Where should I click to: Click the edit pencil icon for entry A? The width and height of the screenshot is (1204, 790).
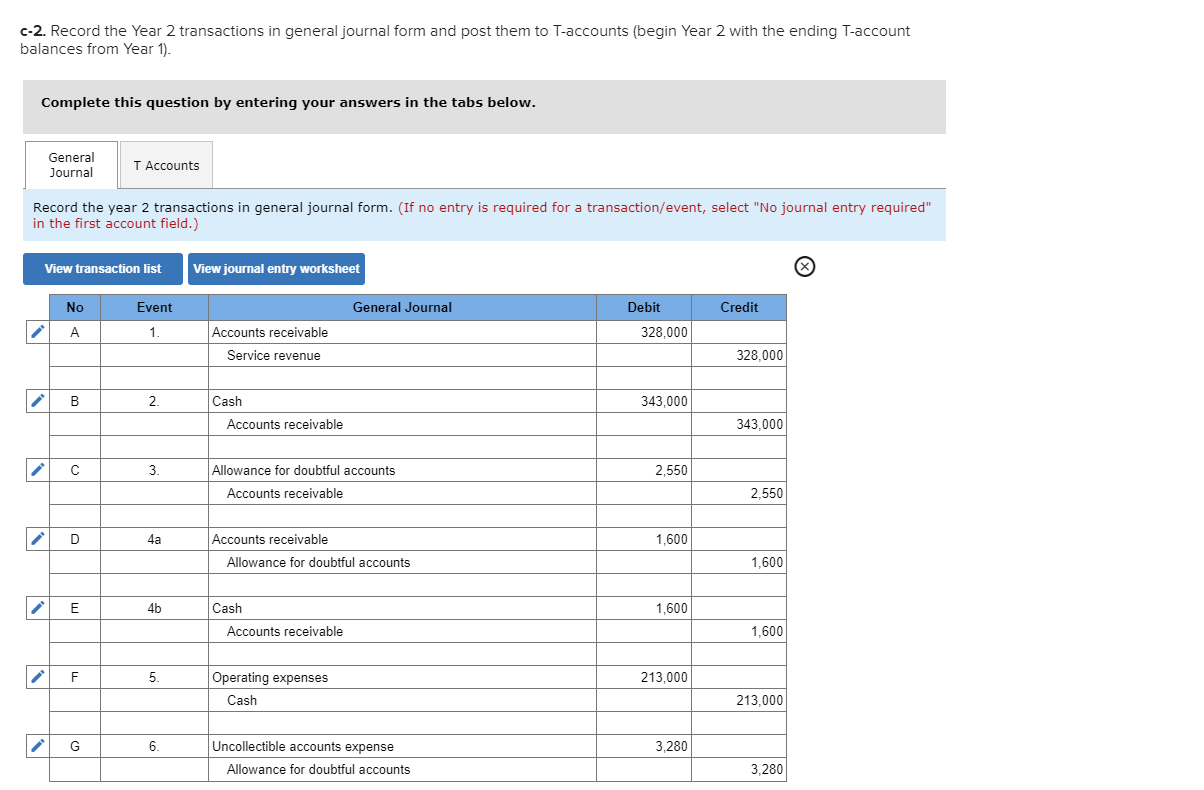36,331
